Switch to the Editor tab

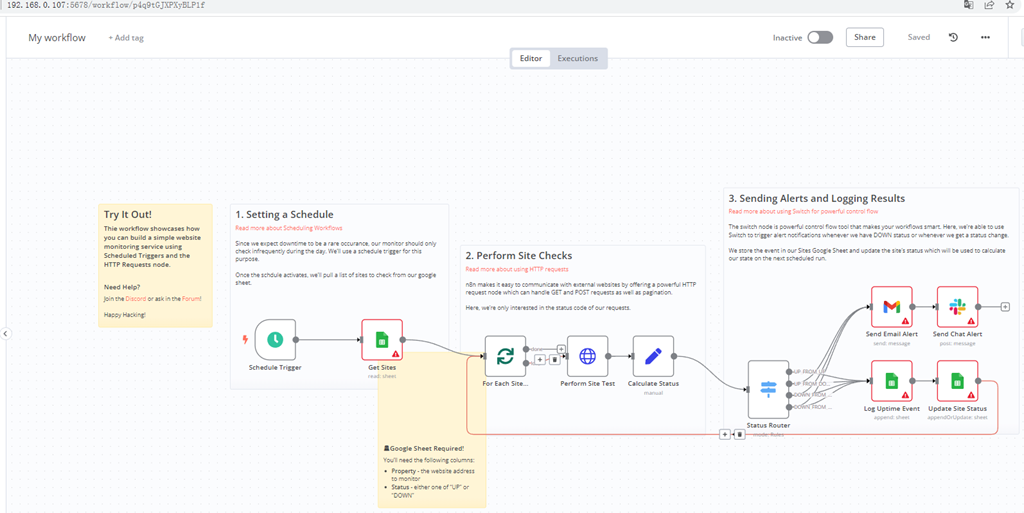pyautogui.click(x=531, y=58)
